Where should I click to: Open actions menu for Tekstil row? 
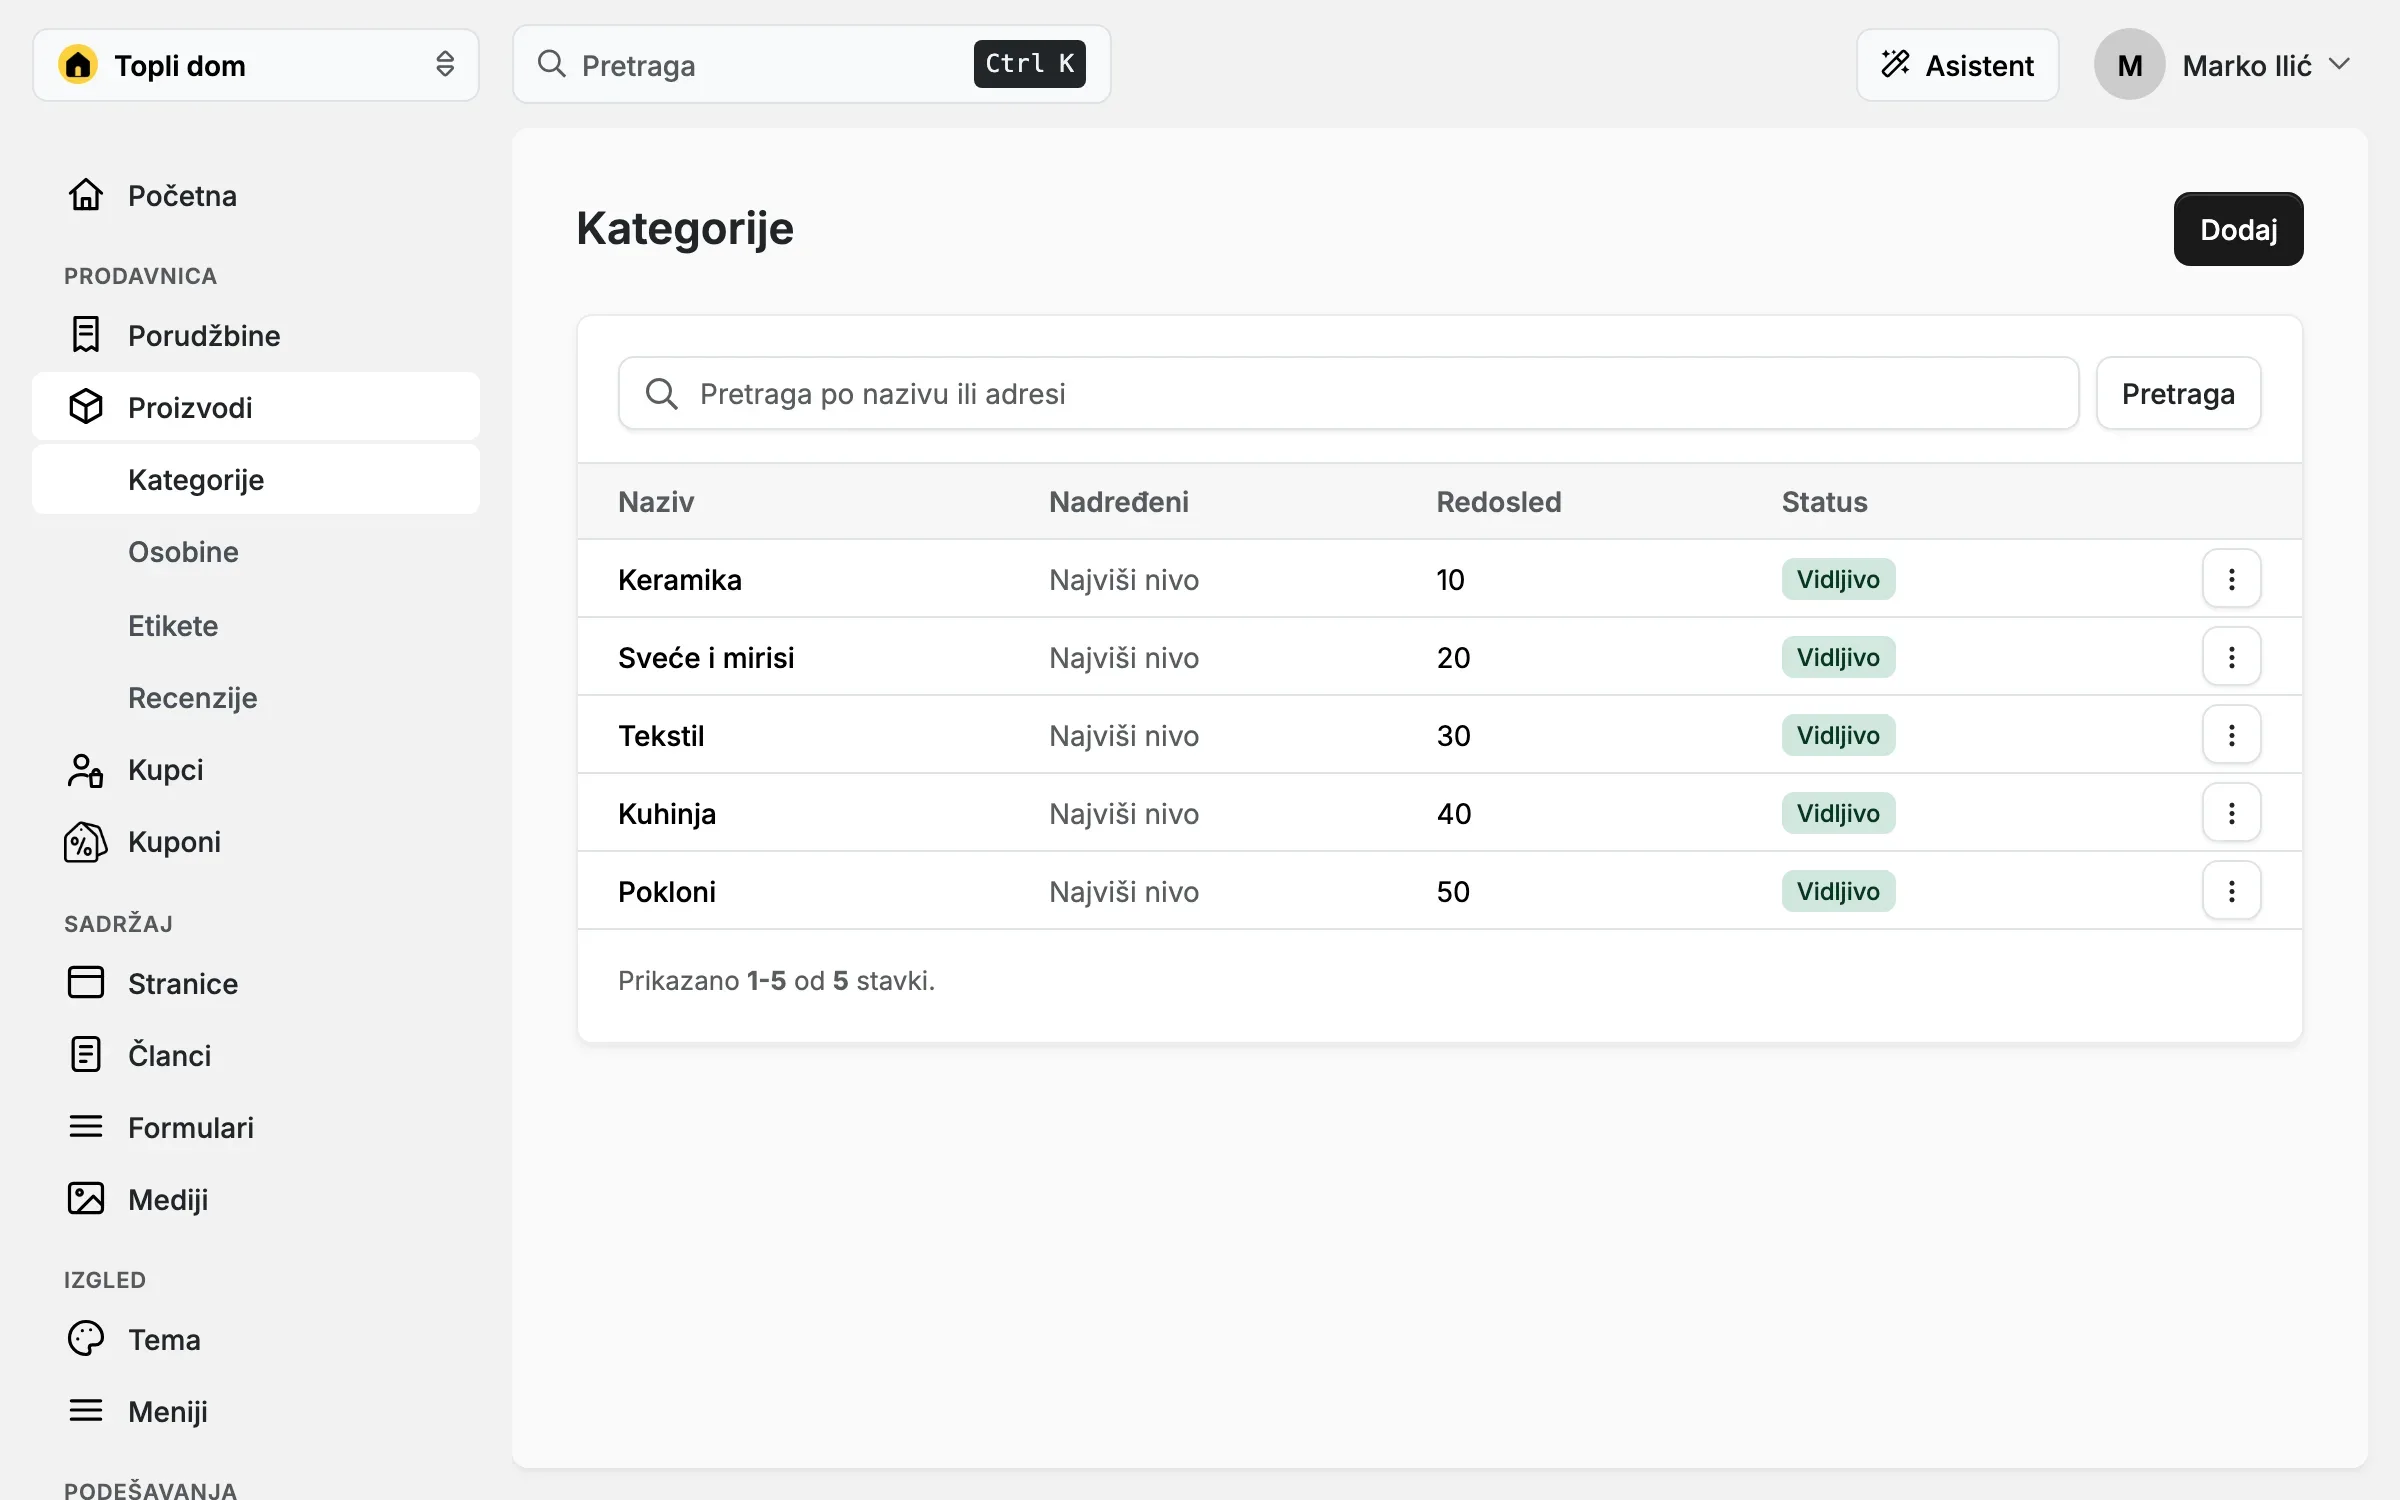point(2231,735)
